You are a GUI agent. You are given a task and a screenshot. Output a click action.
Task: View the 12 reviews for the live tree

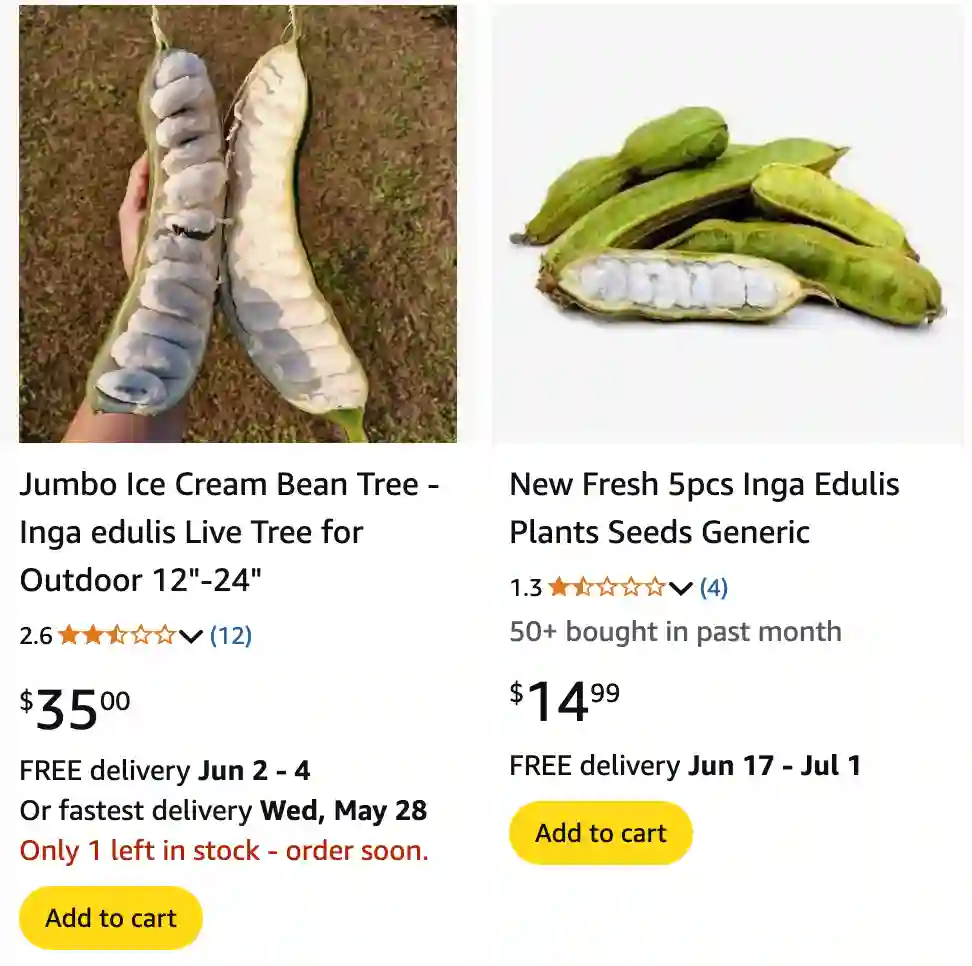(x=231, y=635)
